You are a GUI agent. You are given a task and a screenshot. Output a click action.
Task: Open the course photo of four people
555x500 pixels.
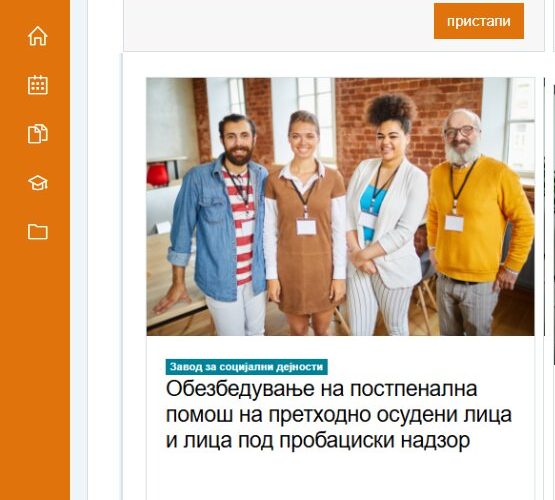click(340, 207)
